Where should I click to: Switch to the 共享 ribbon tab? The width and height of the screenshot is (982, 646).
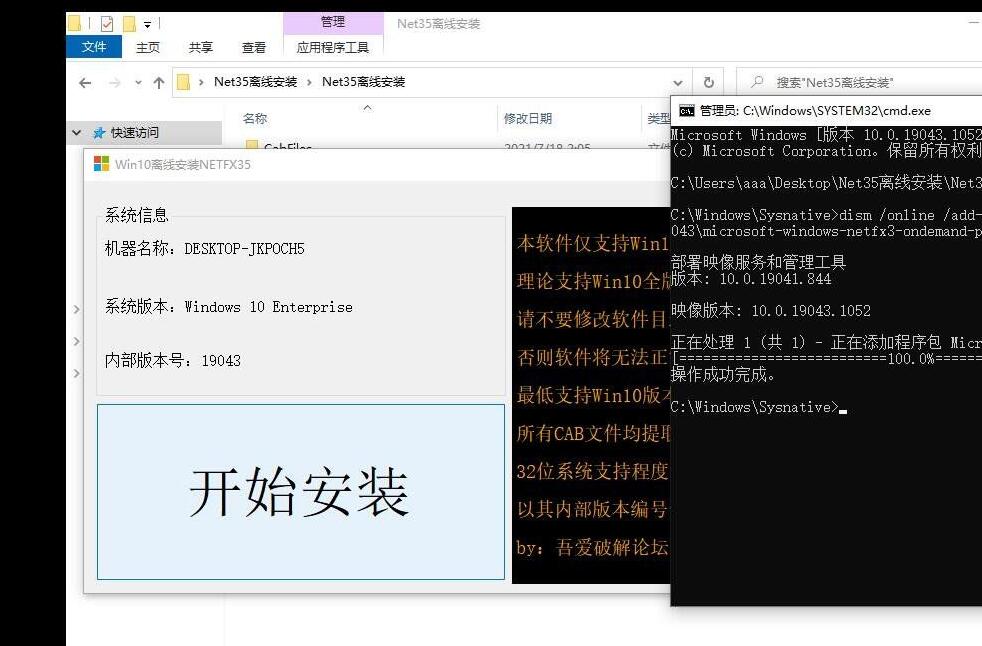[x=200, y=47]
